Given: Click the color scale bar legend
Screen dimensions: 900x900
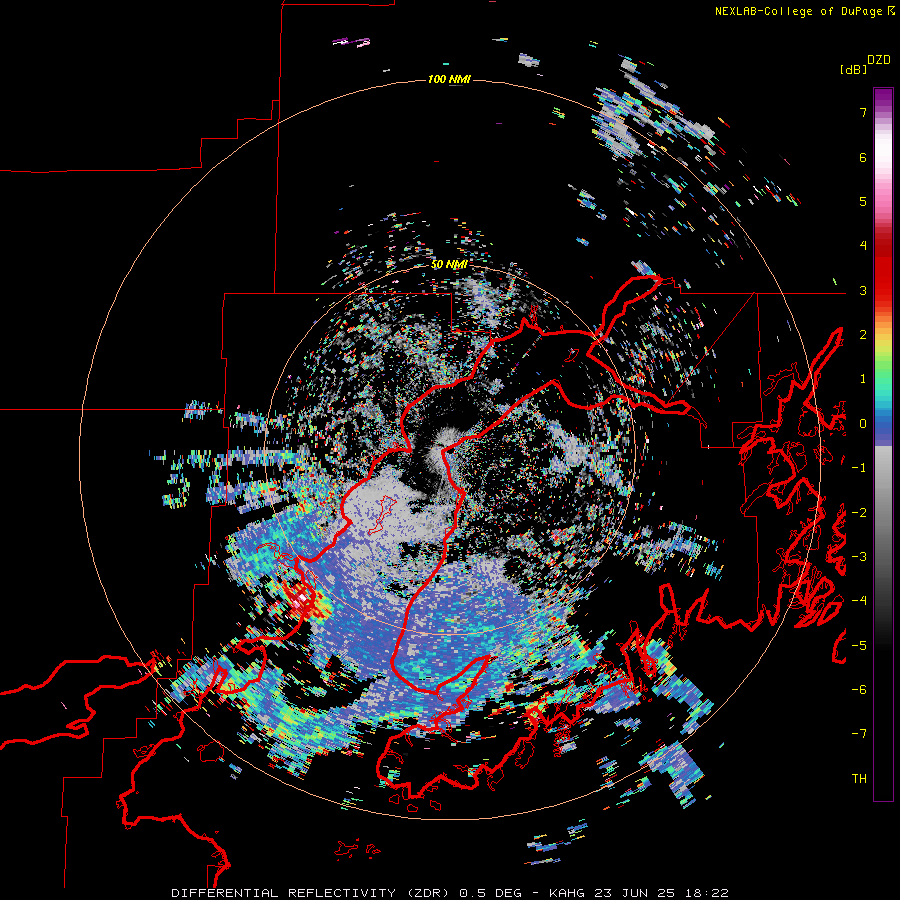Looking at the screenshot, I should tap(883, 444).
